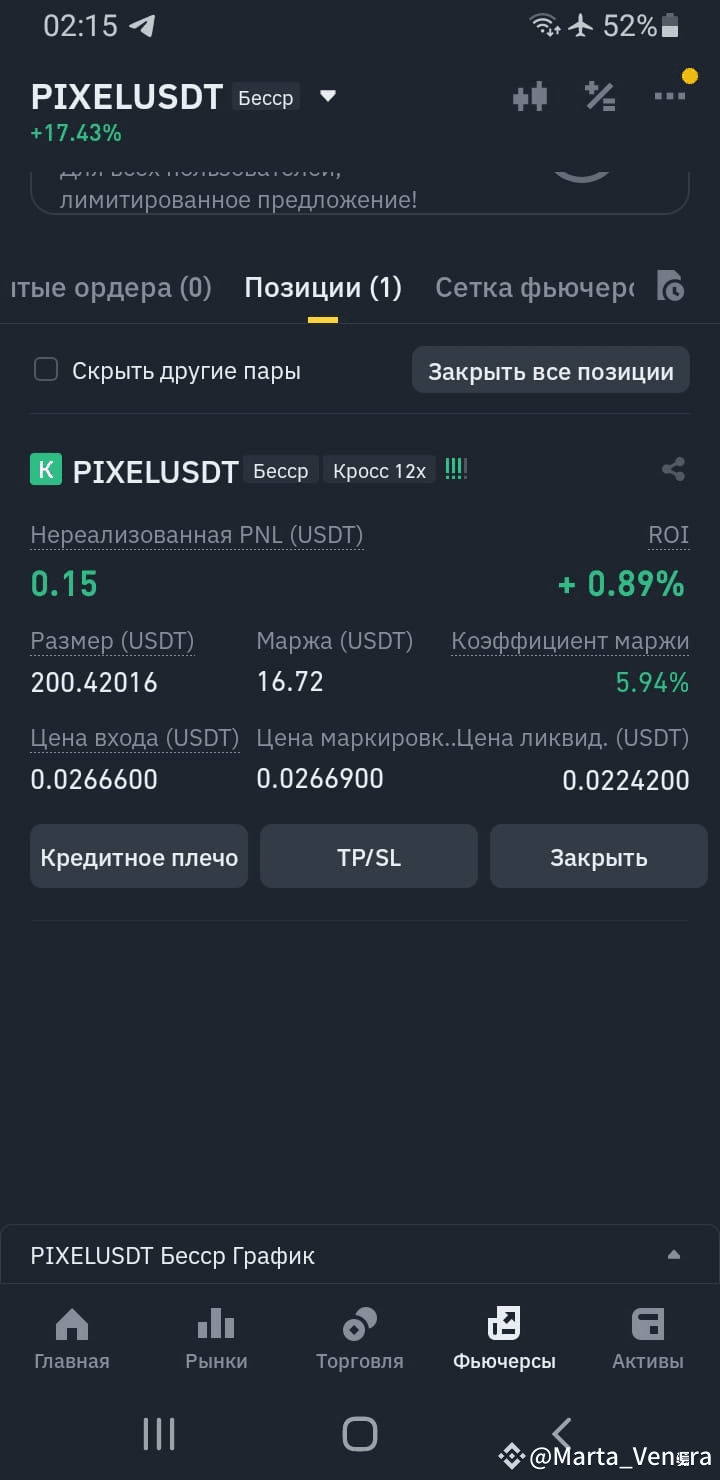Share the PIXELUSDT position
The image size is (720, 1480).
tap(674, 469)
